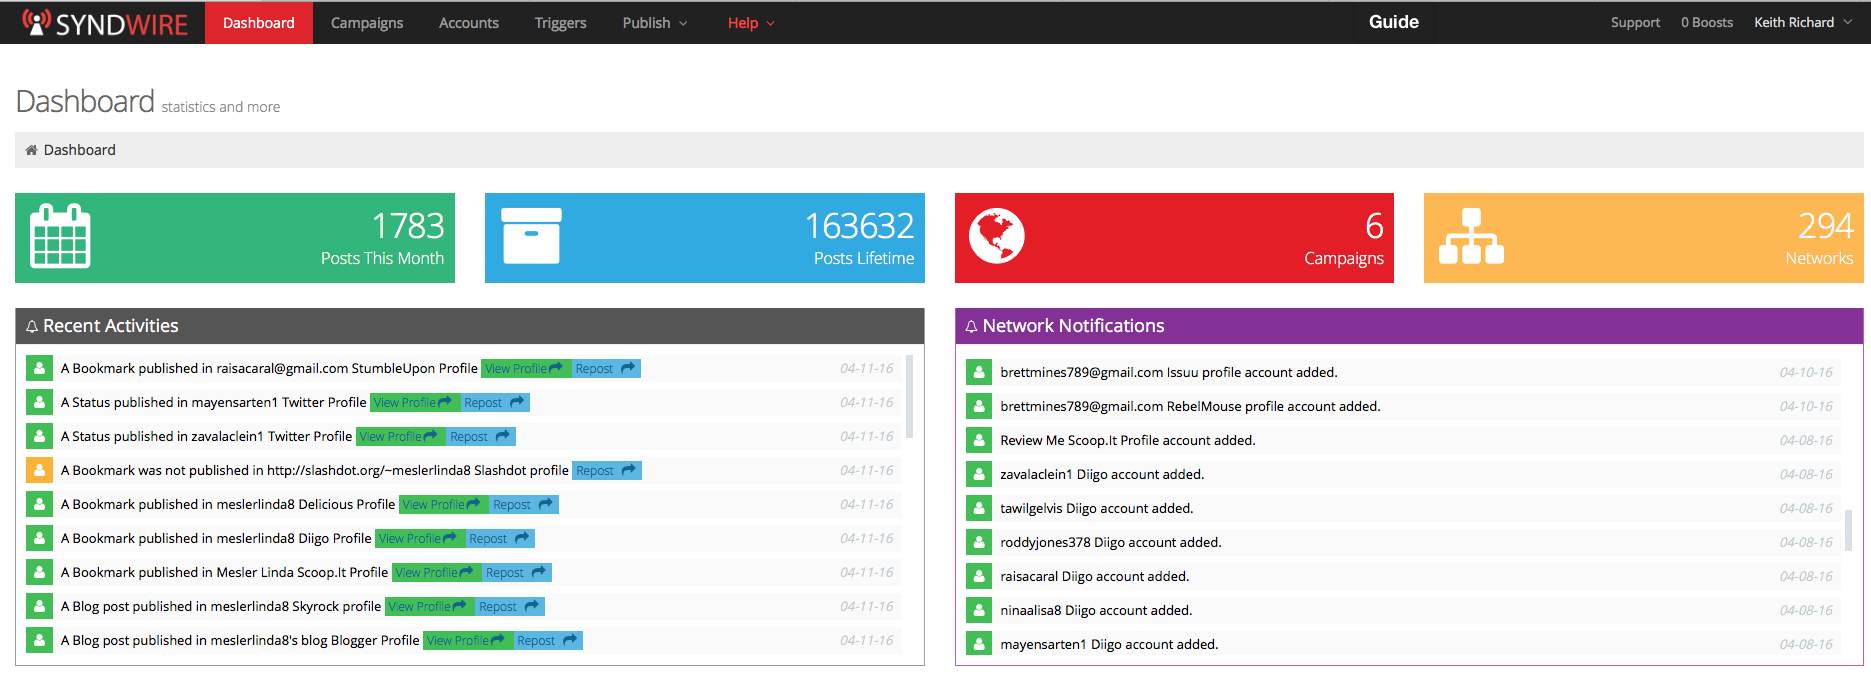Click the calendar icon on Posts This Month

pos(60,237)
